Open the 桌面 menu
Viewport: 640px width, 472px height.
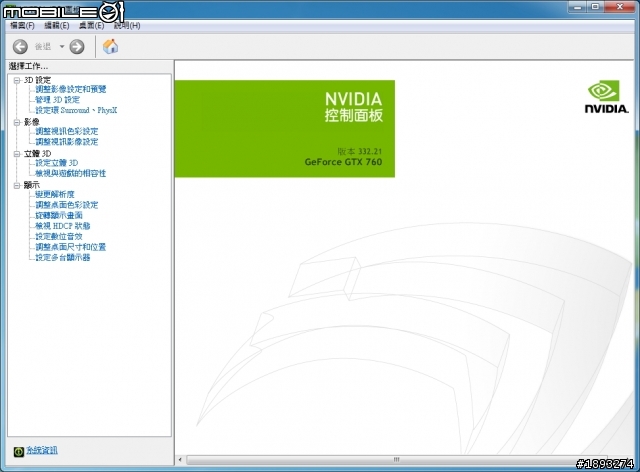click(x=91, y=25)
